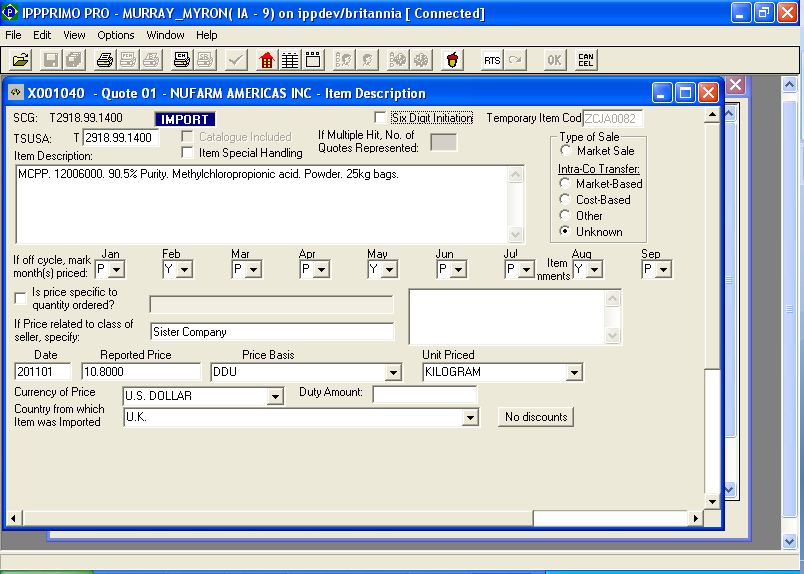Click the horizontal scrollbar thumb of the item window
This screenshot has width=804, height=574.
pyautogui.click(x=277, y=518)
